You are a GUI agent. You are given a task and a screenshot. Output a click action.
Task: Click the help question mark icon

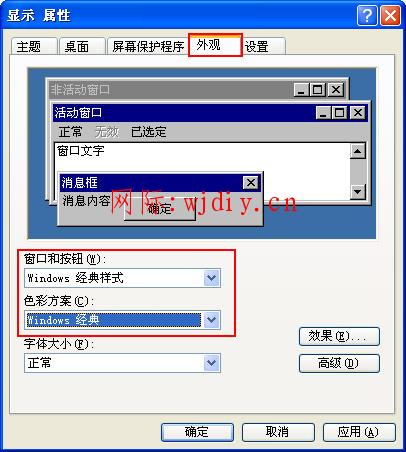coord(367,15)
